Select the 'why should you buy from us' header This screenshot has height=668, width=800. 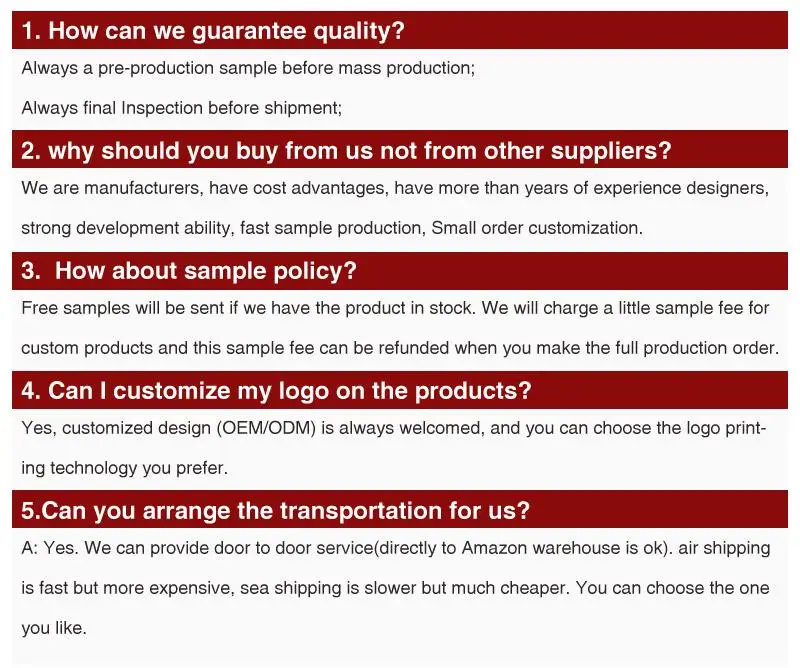(346, 151)
